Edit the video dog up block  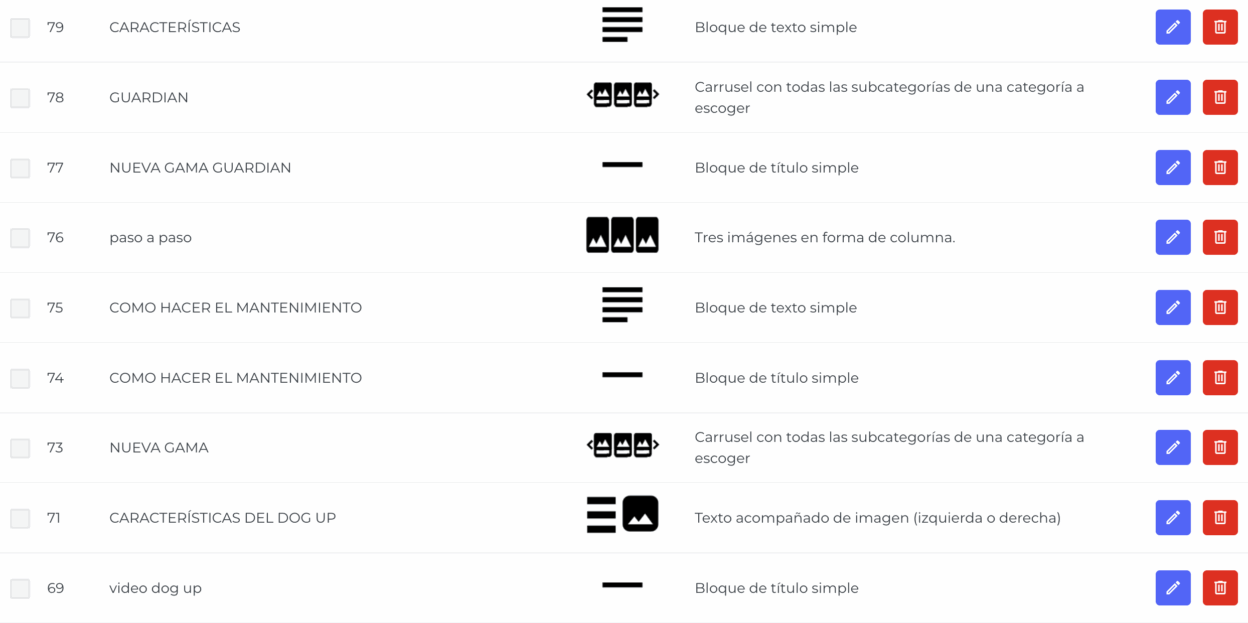pos(1173,587)
